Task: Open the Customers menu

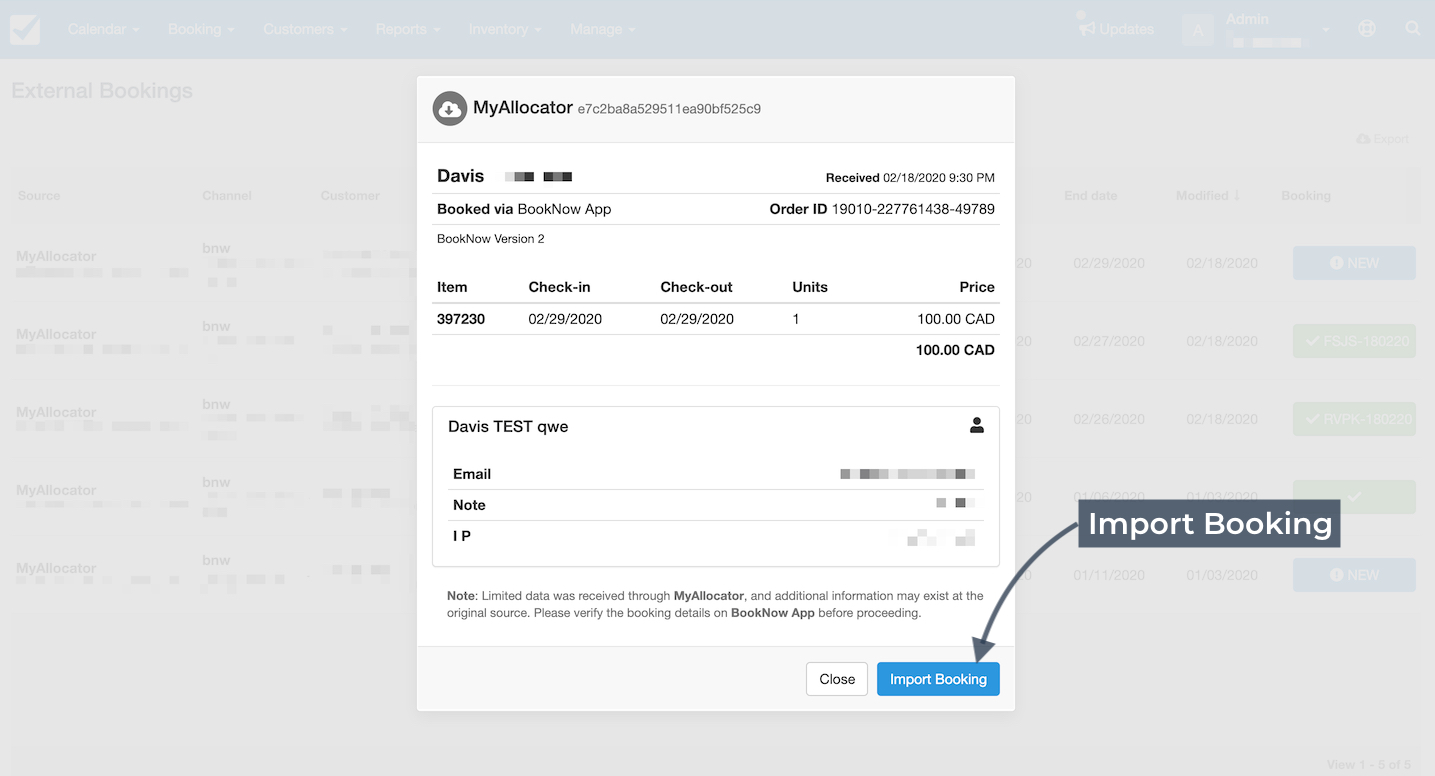Action: click(x=305, y=29)
